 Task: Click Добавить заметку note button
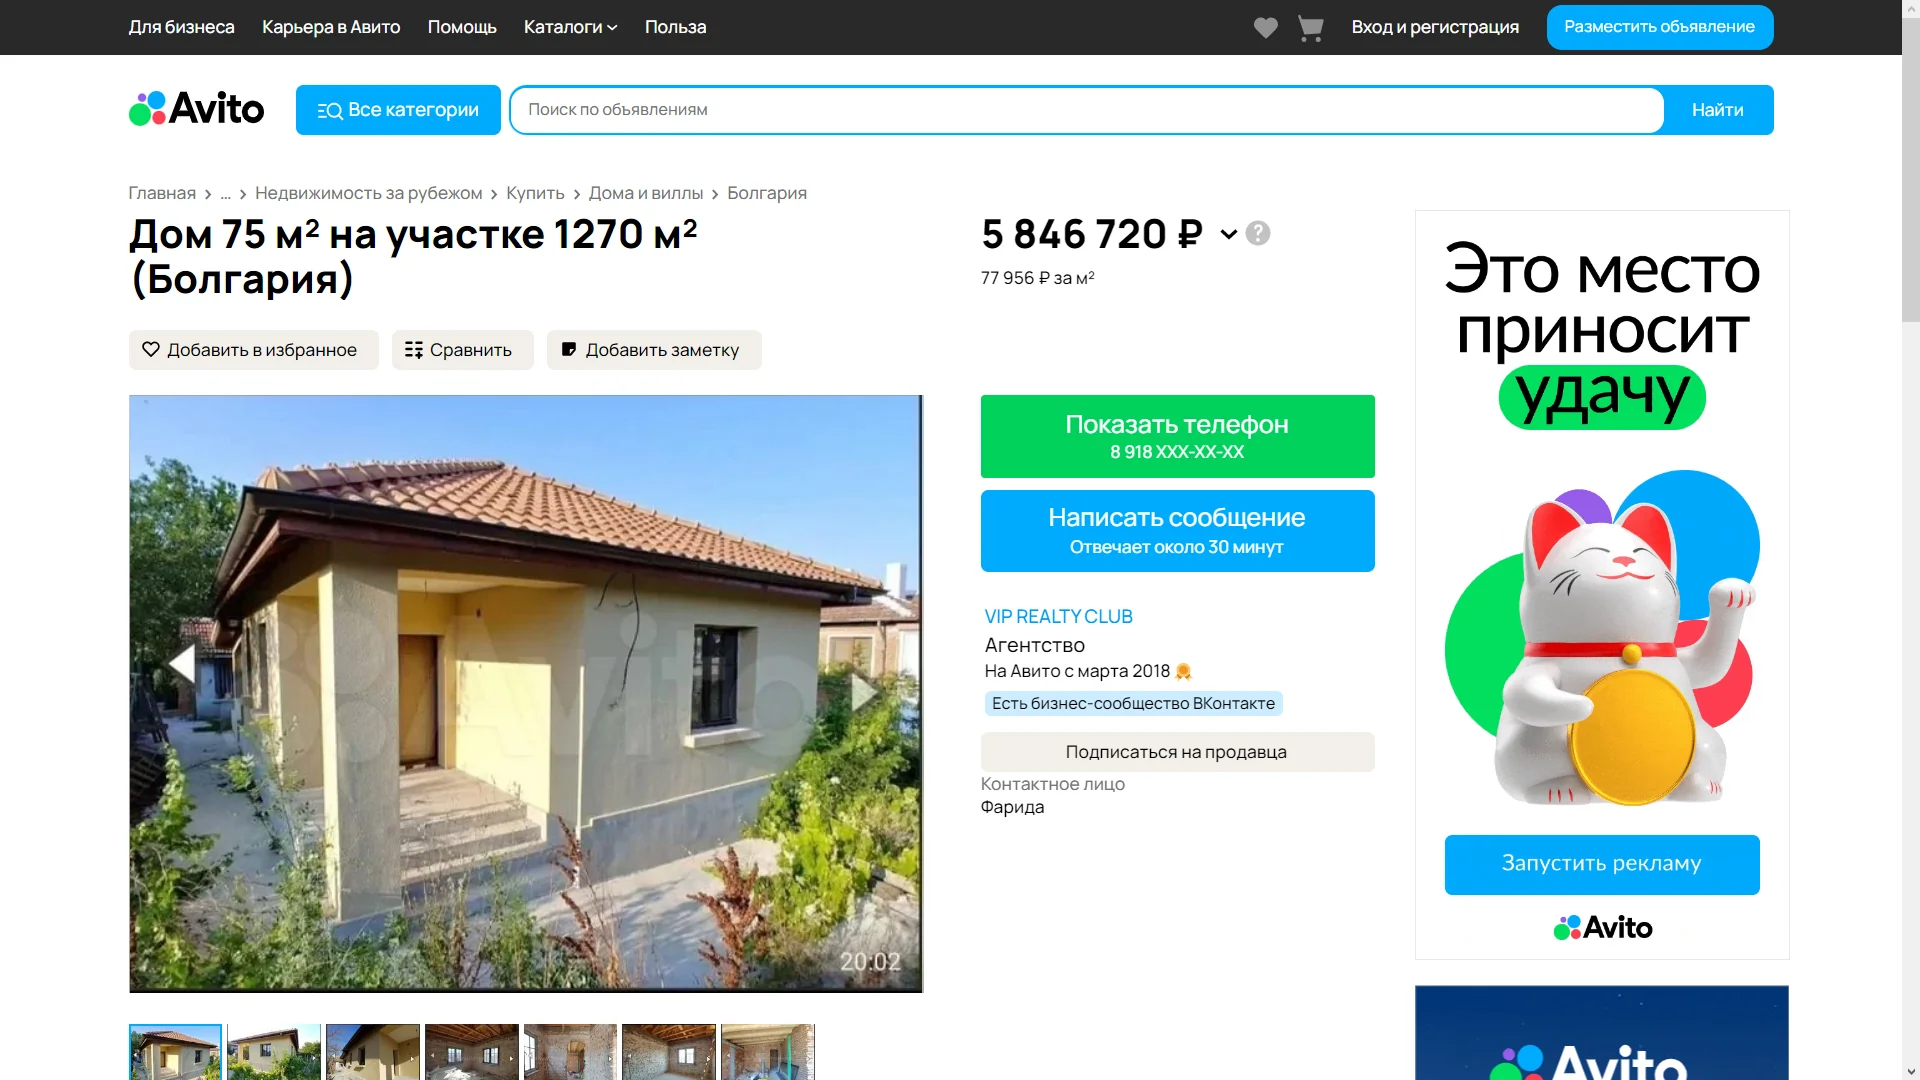click(654, 350)
